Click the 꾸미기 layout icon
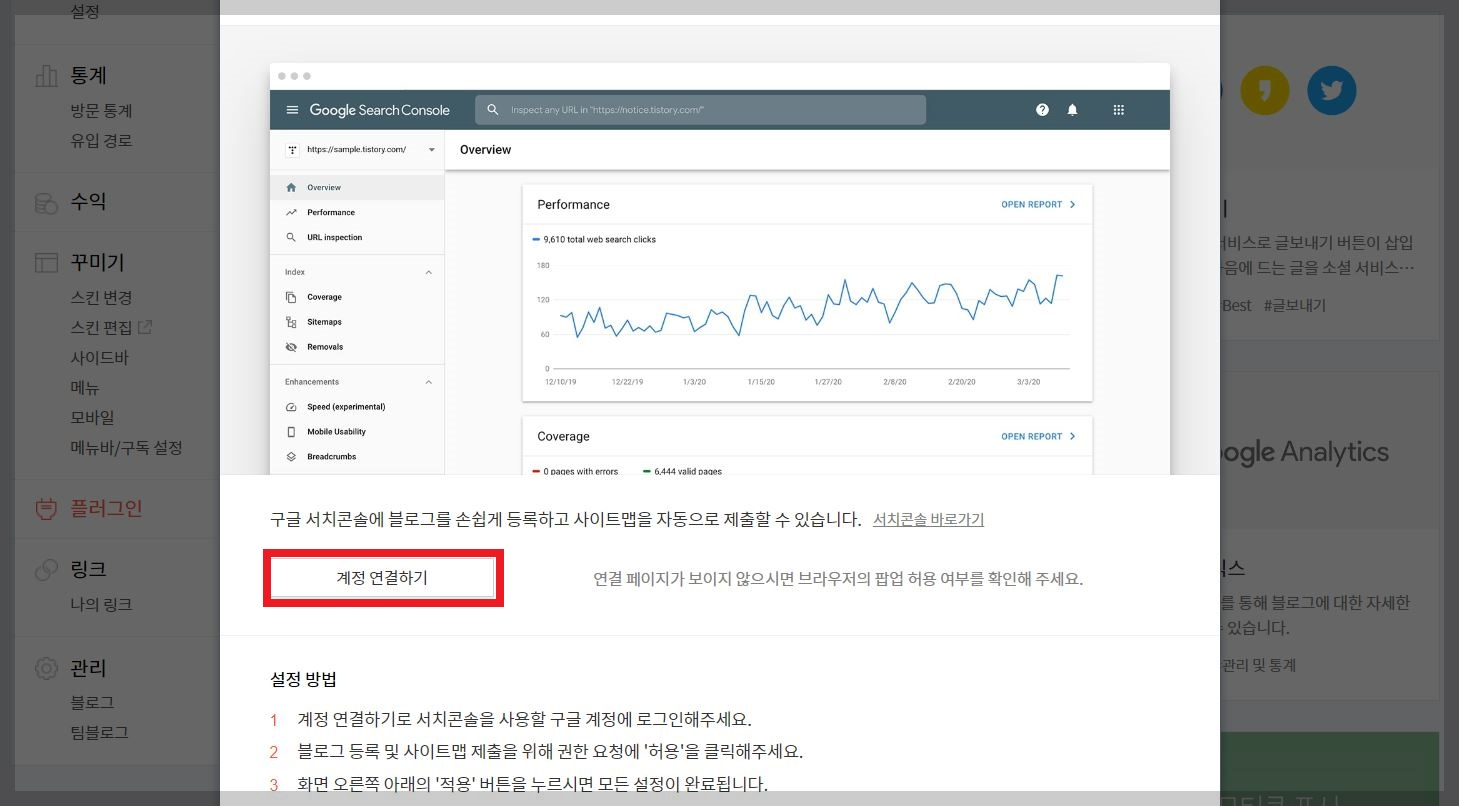The width and height of the screenshot is (1459, 806). point(46,263)
